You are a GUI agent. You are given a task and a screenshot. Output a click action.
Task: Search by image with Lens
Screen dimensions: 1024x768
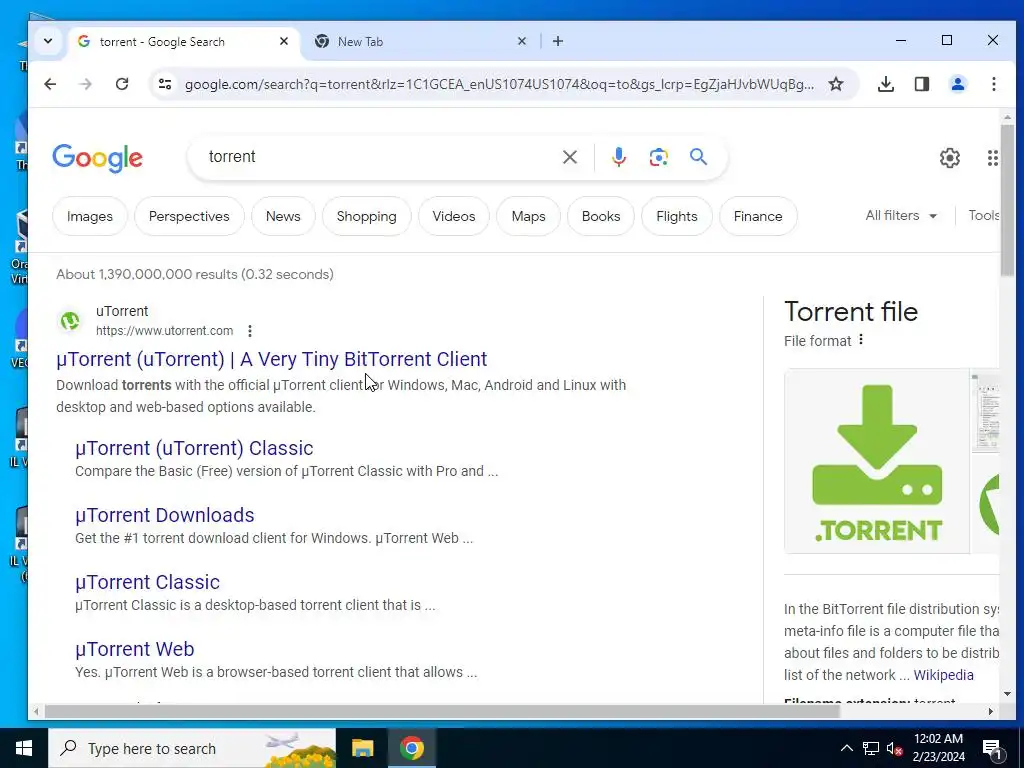tap(658, 157)
